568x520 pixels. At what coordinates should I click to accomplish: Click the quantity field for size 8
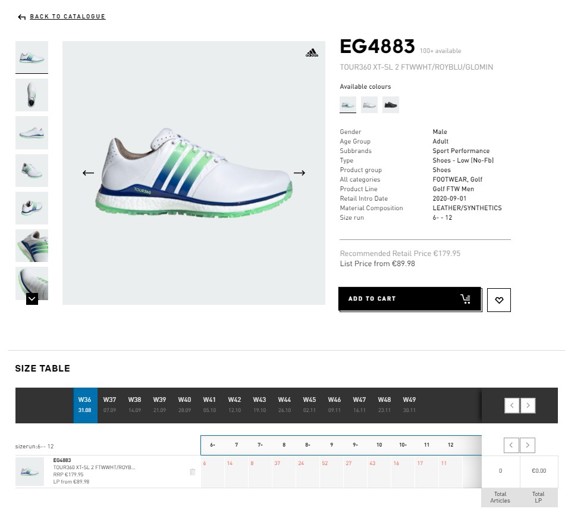(x=284, y=472)
